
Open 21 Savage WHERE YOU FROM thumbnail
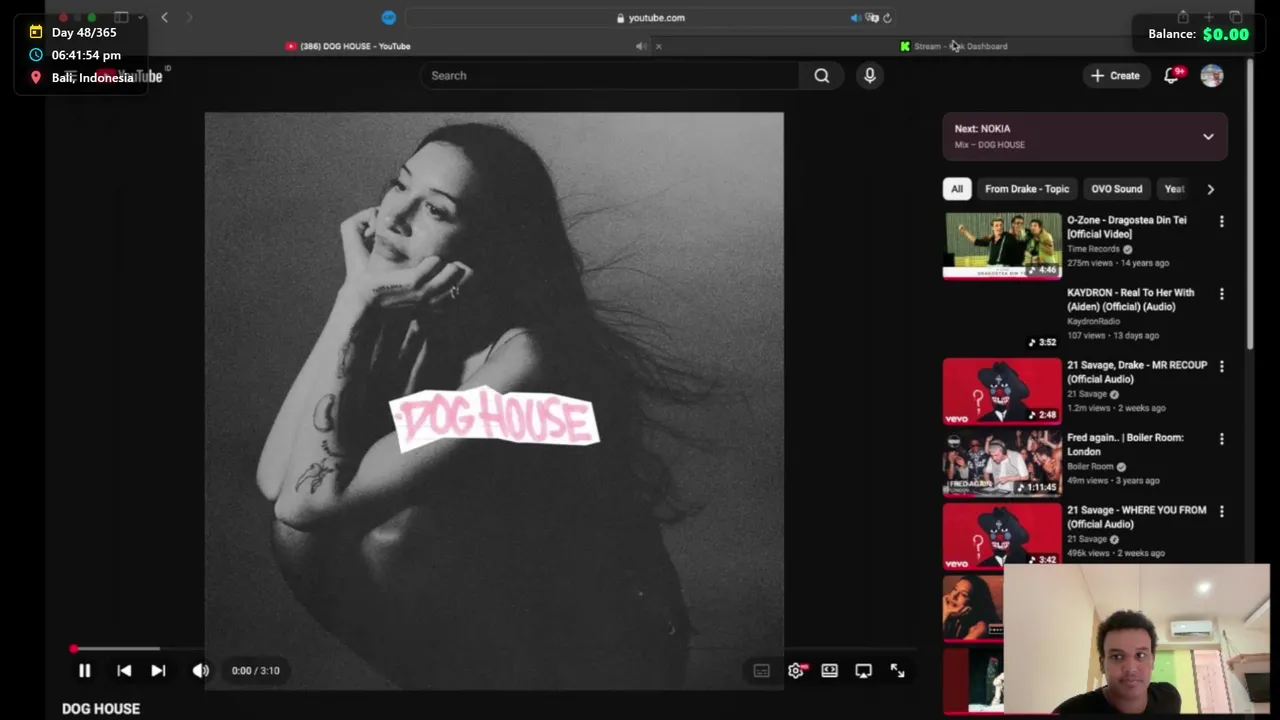pyautogui.click(x=1002, y=536)
